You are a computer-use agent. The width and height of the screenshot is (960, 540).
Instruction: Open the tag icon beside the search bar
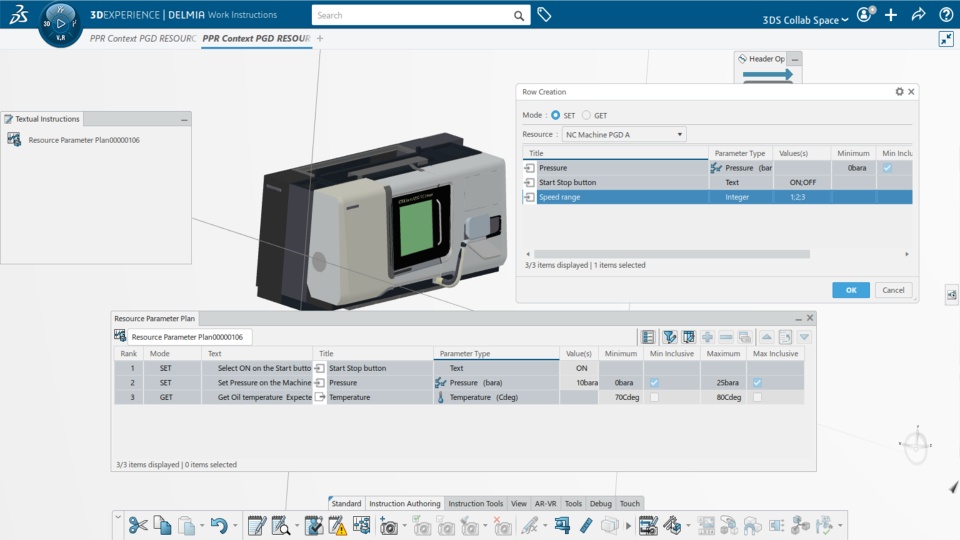point(544,15)
